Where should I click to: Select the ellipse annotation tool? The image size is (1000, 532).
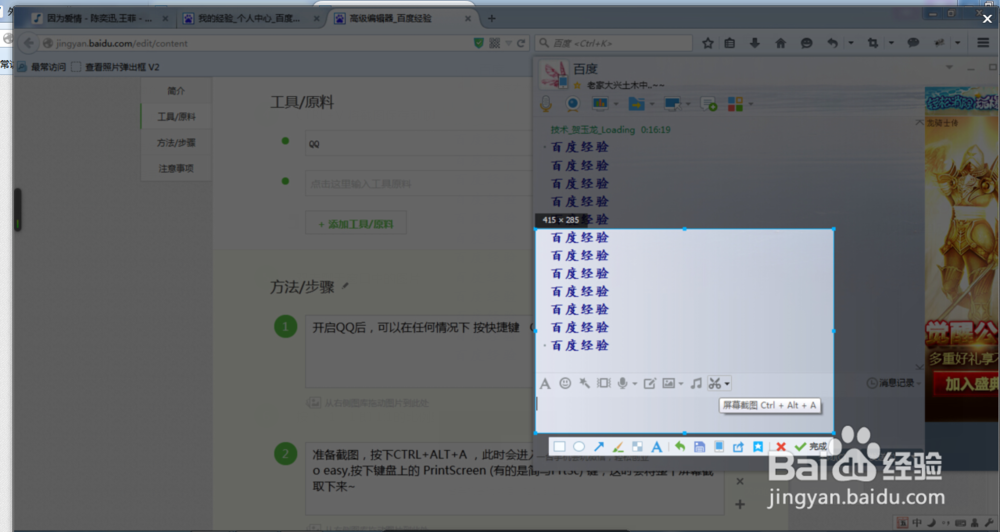[x=579, y=447]
